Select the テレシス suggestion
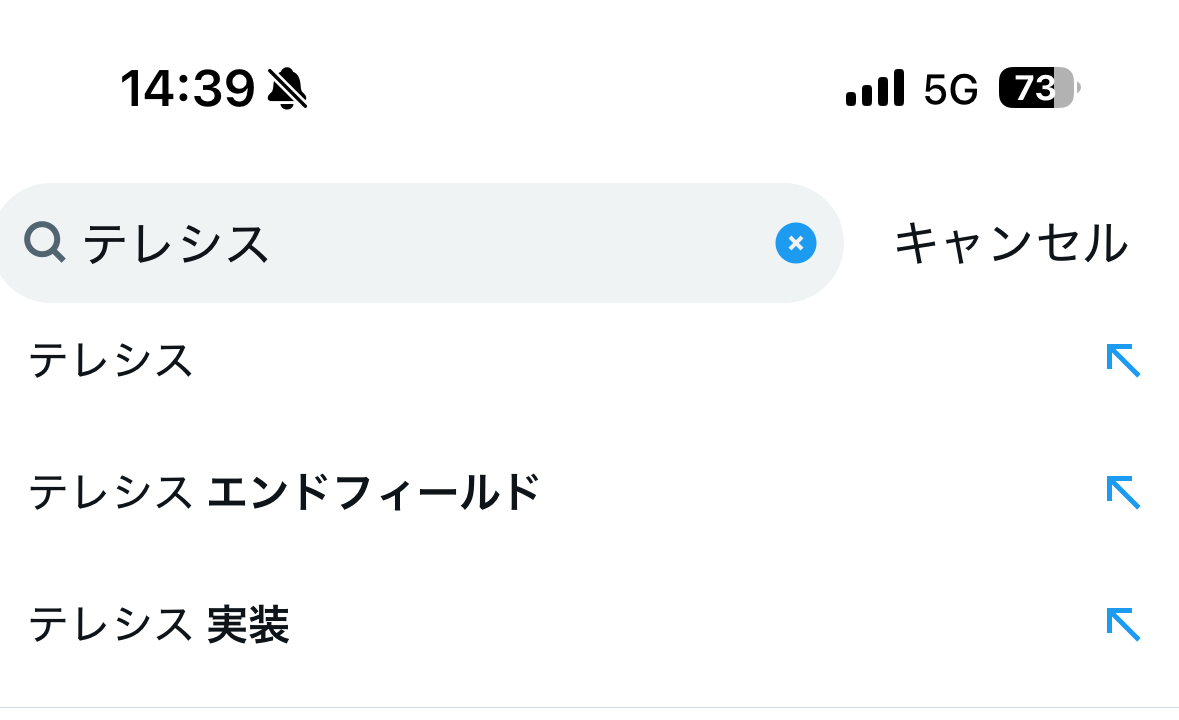 pyautogui.click(x=110, y=360)
